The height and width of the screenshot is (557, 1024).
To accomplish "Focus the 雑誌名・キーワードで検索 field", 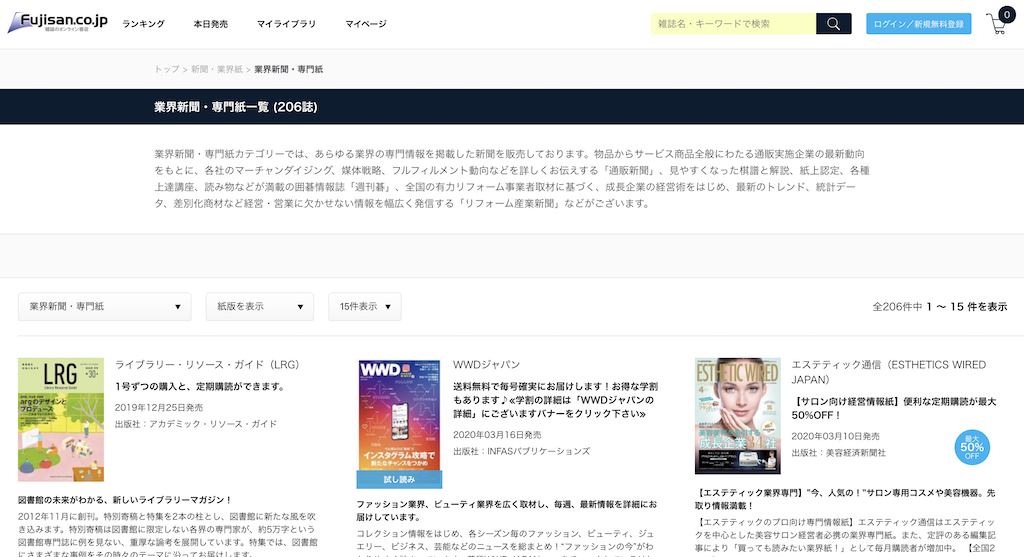I will point(733,24).
